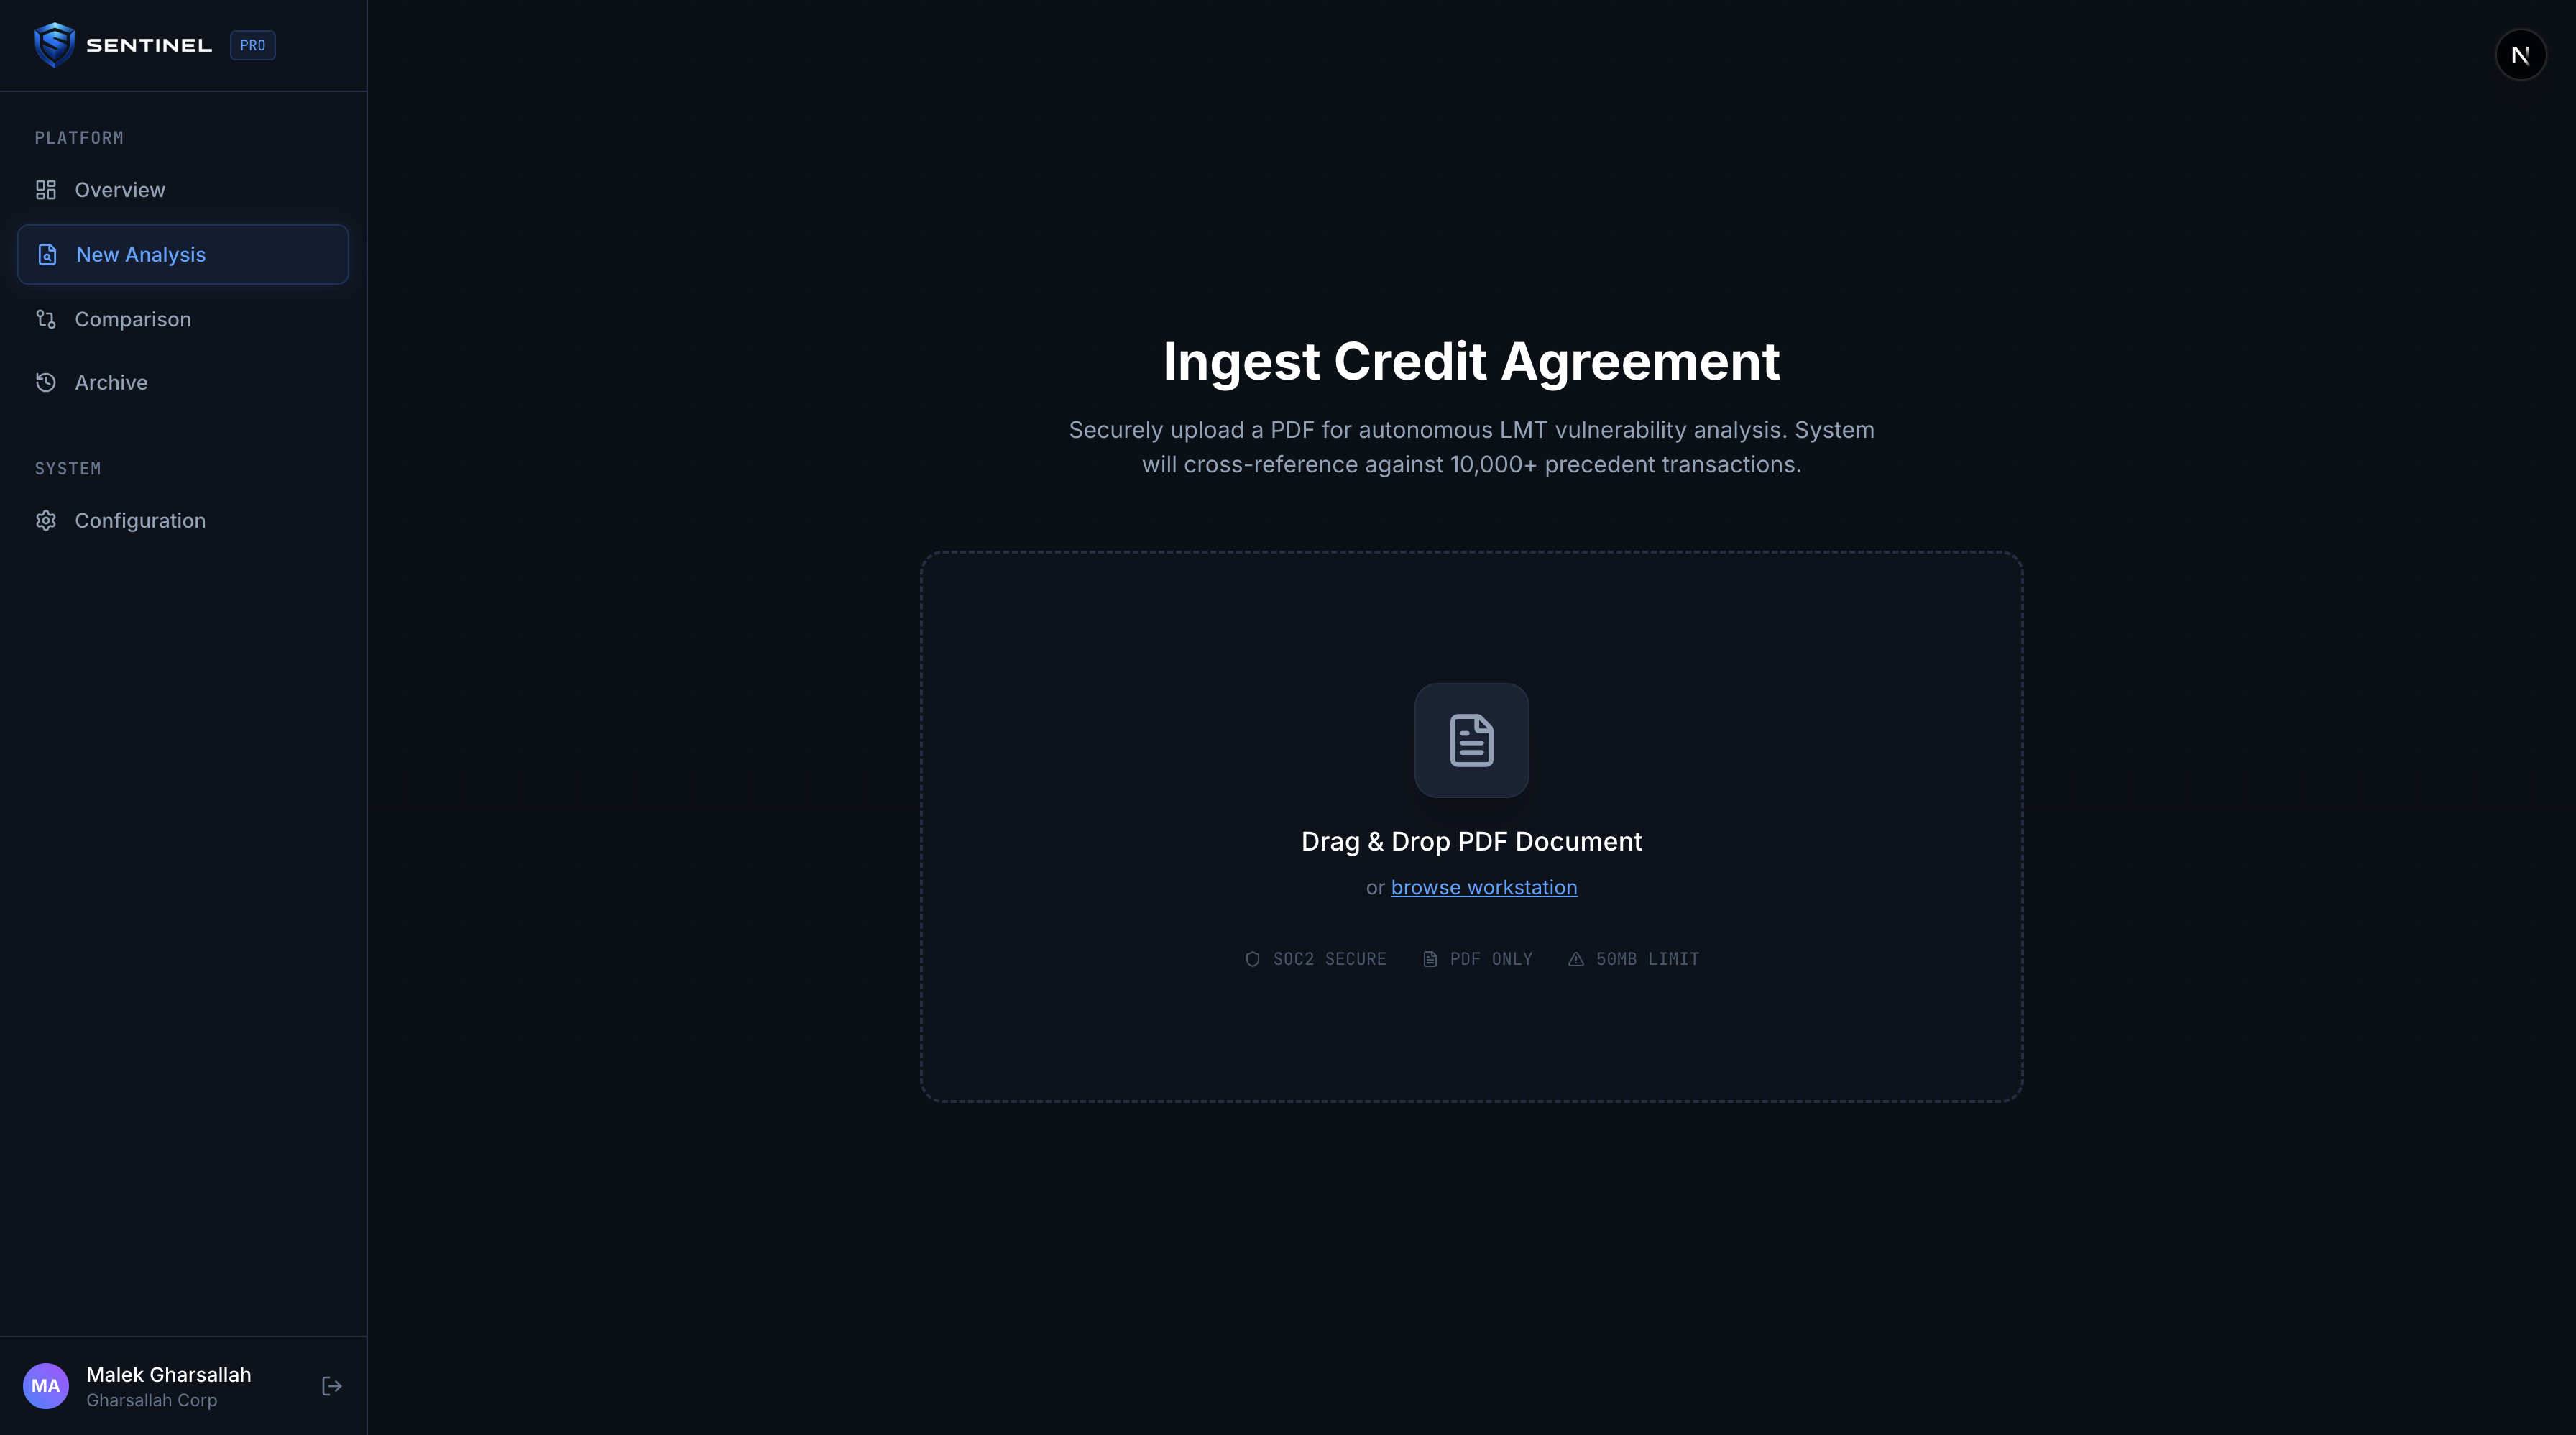Click the SOC2 Secure shield icon
The height and width of the screenshot is (1435, 2576).
1252,959
